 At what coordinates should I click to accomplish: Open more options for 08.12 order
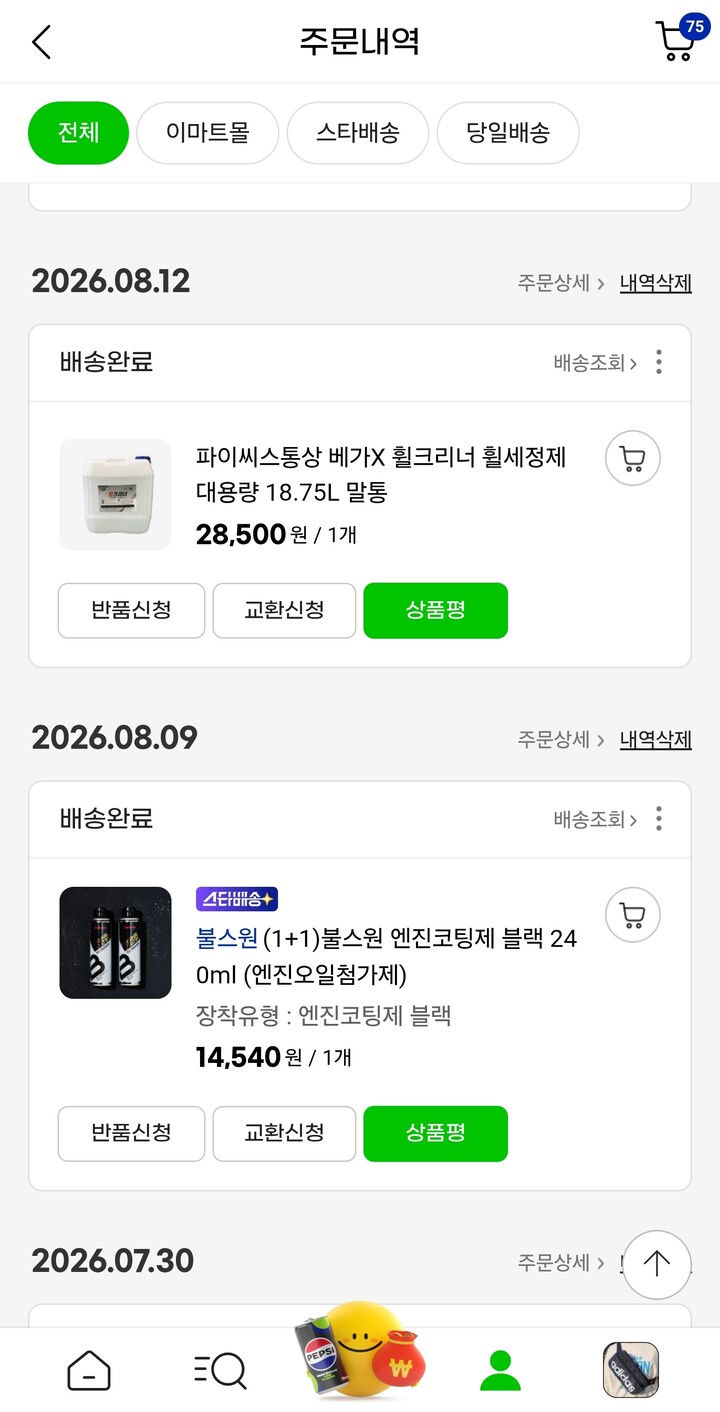coord(658,362)
